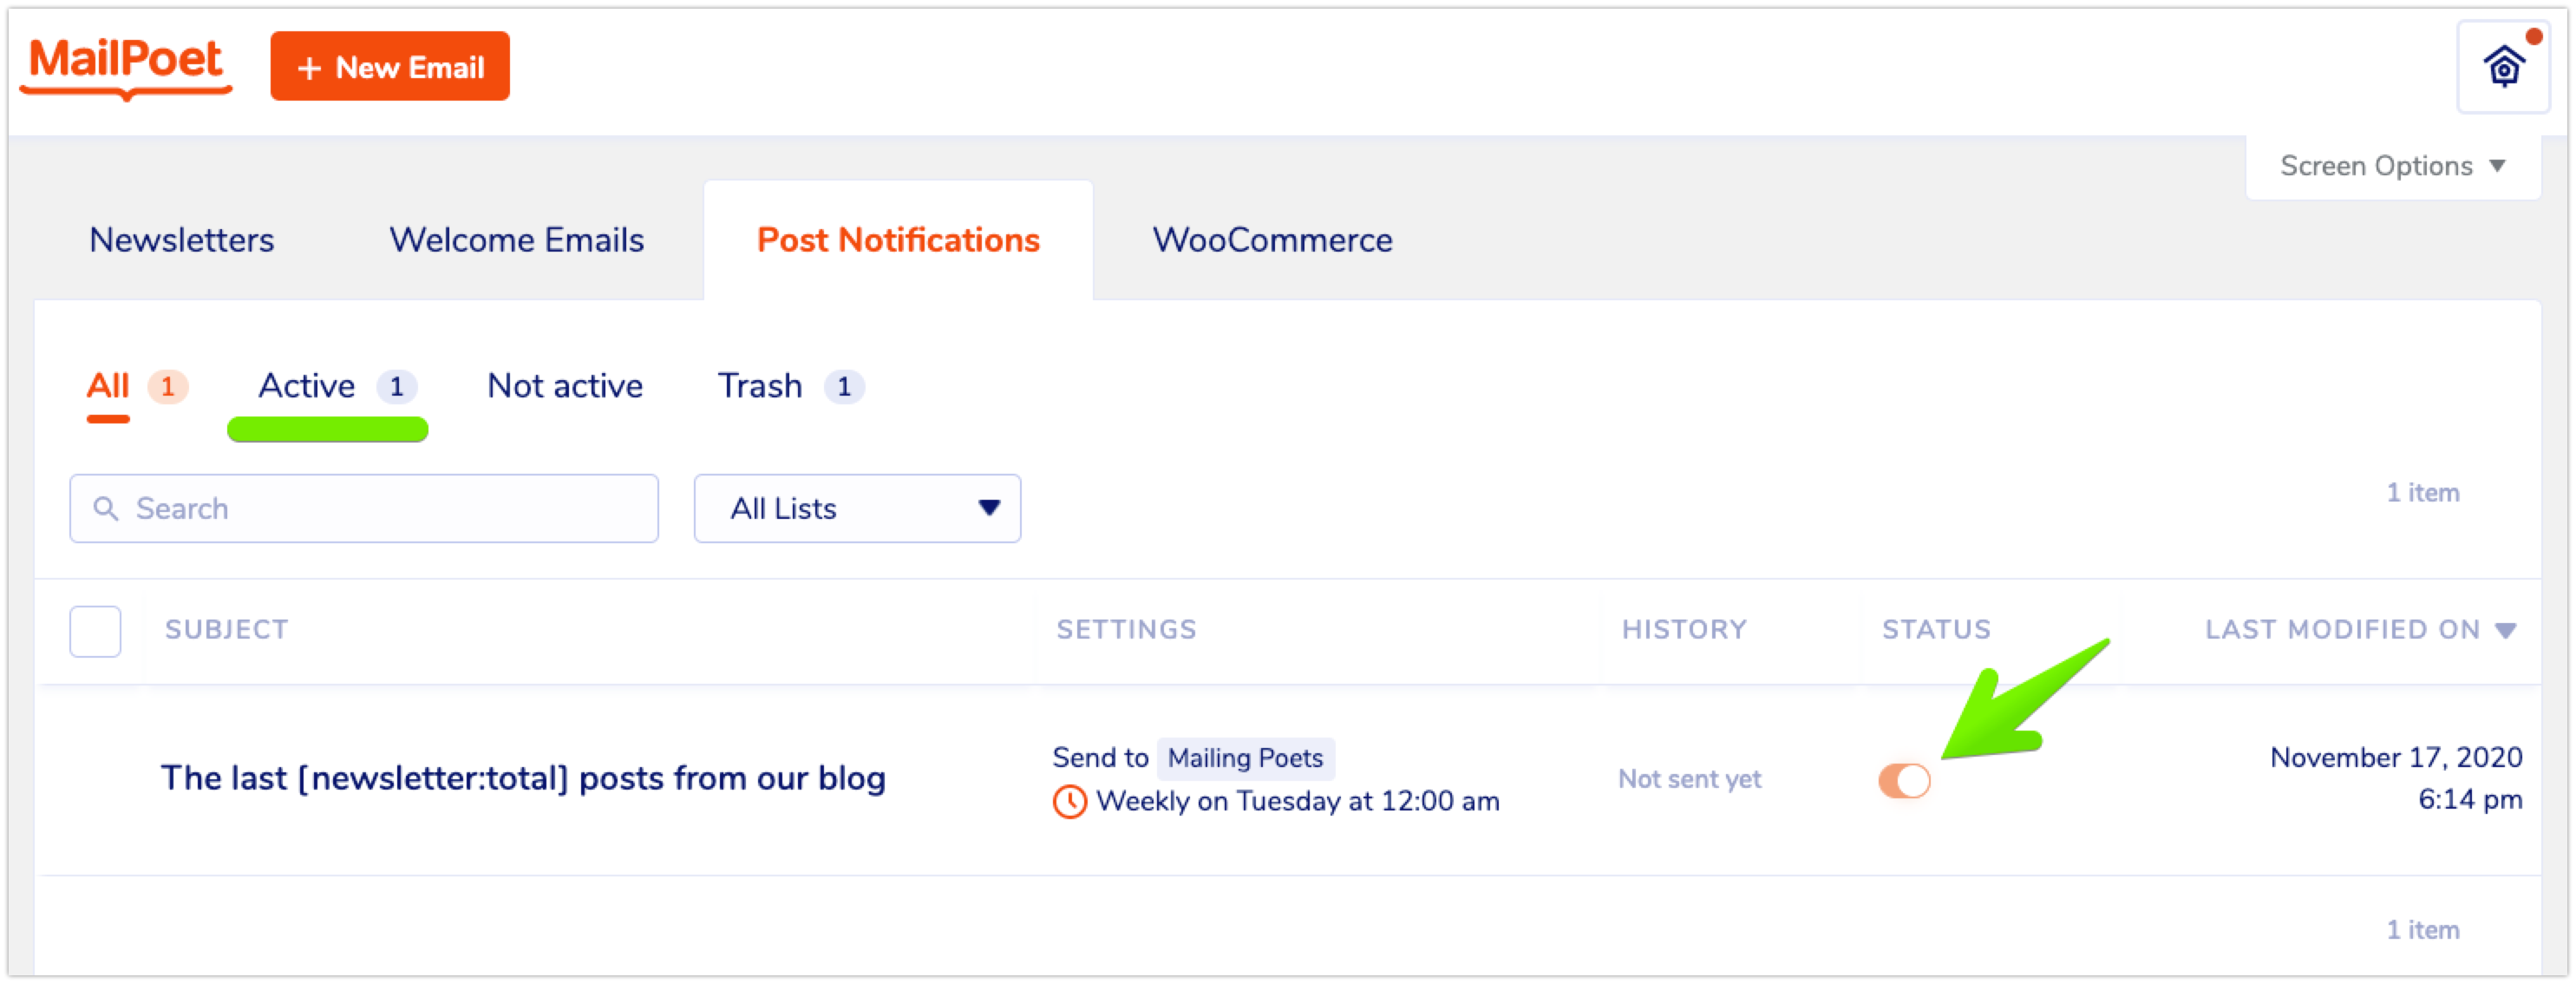Click the search magnifier icon
Screen dimensions: 2576x984
point(105,509)
